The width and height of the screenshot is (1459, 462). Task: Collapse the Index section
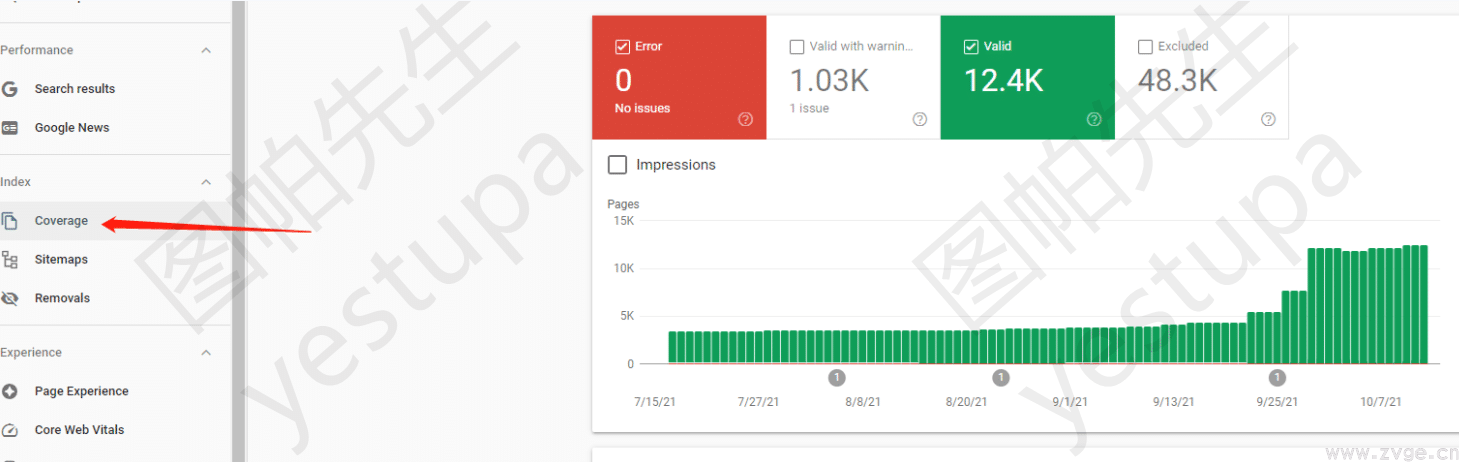coord(206,182)
